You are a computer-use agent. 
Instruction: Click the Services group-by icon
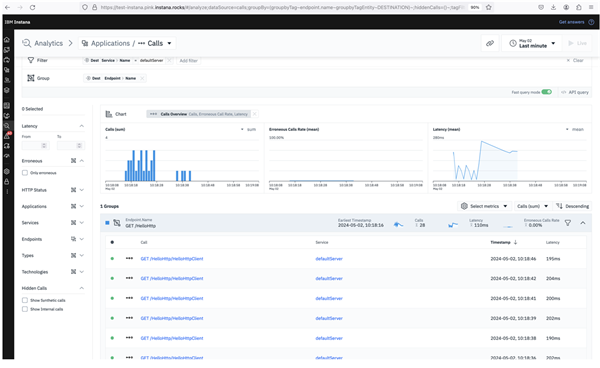point(73,223)
